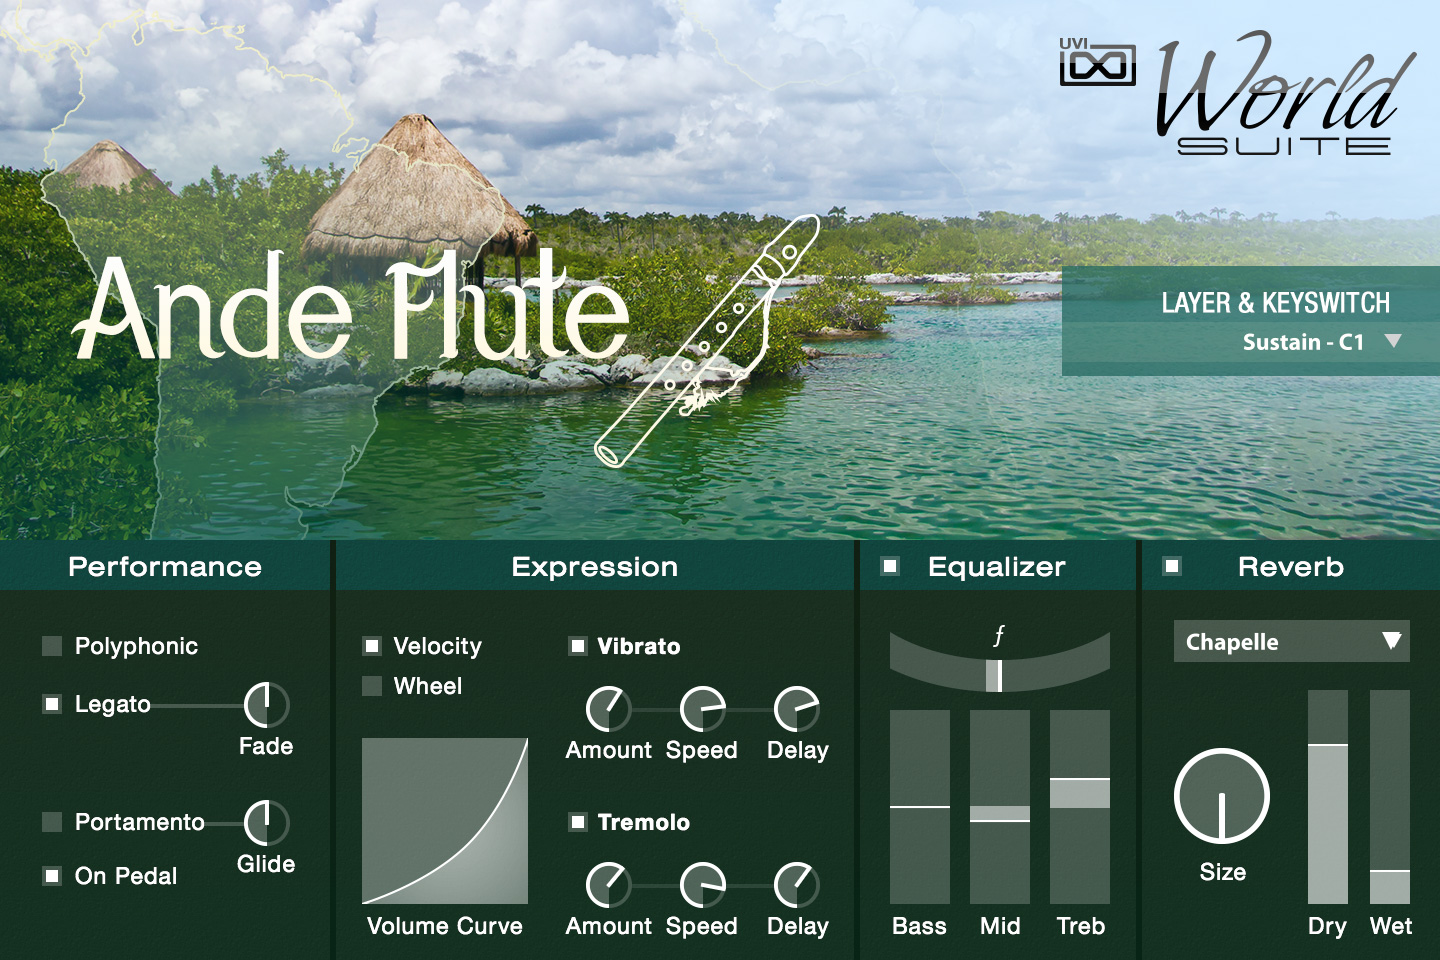Toggle the Equalizer power switch
Image resolution: width=1440 pixels, height=960 pixels.
coord(890,566)
